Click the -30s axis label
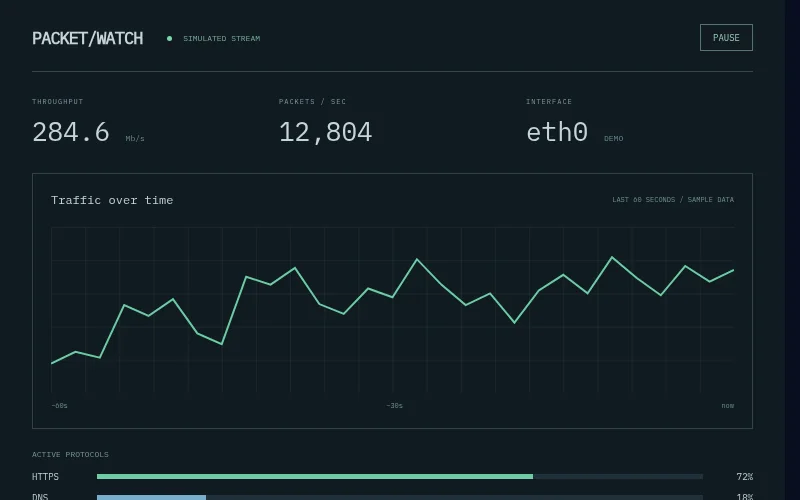Image resolution: width=800 pixels, height=500 pixels. (394, 406)
